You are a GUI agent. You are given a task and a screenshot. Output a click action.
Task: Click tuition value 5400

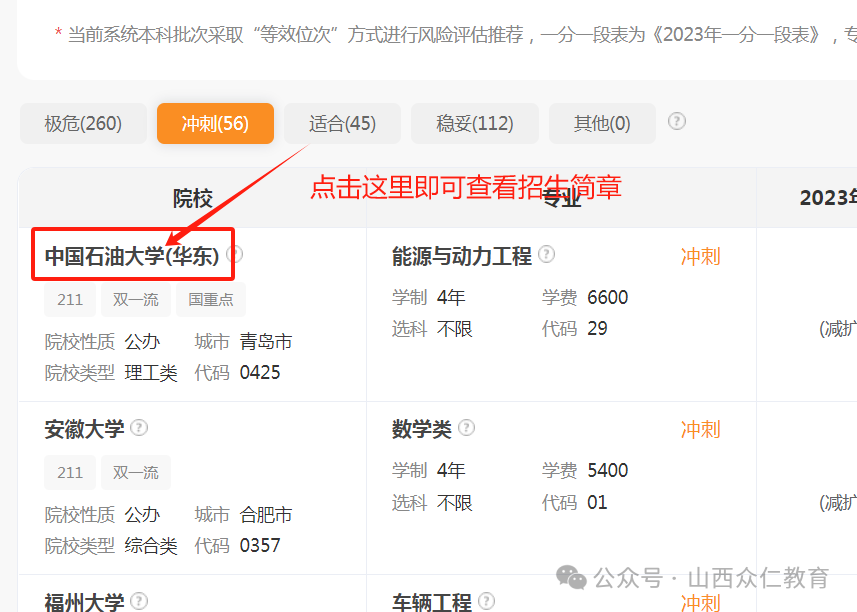click(x=607, y=470)
